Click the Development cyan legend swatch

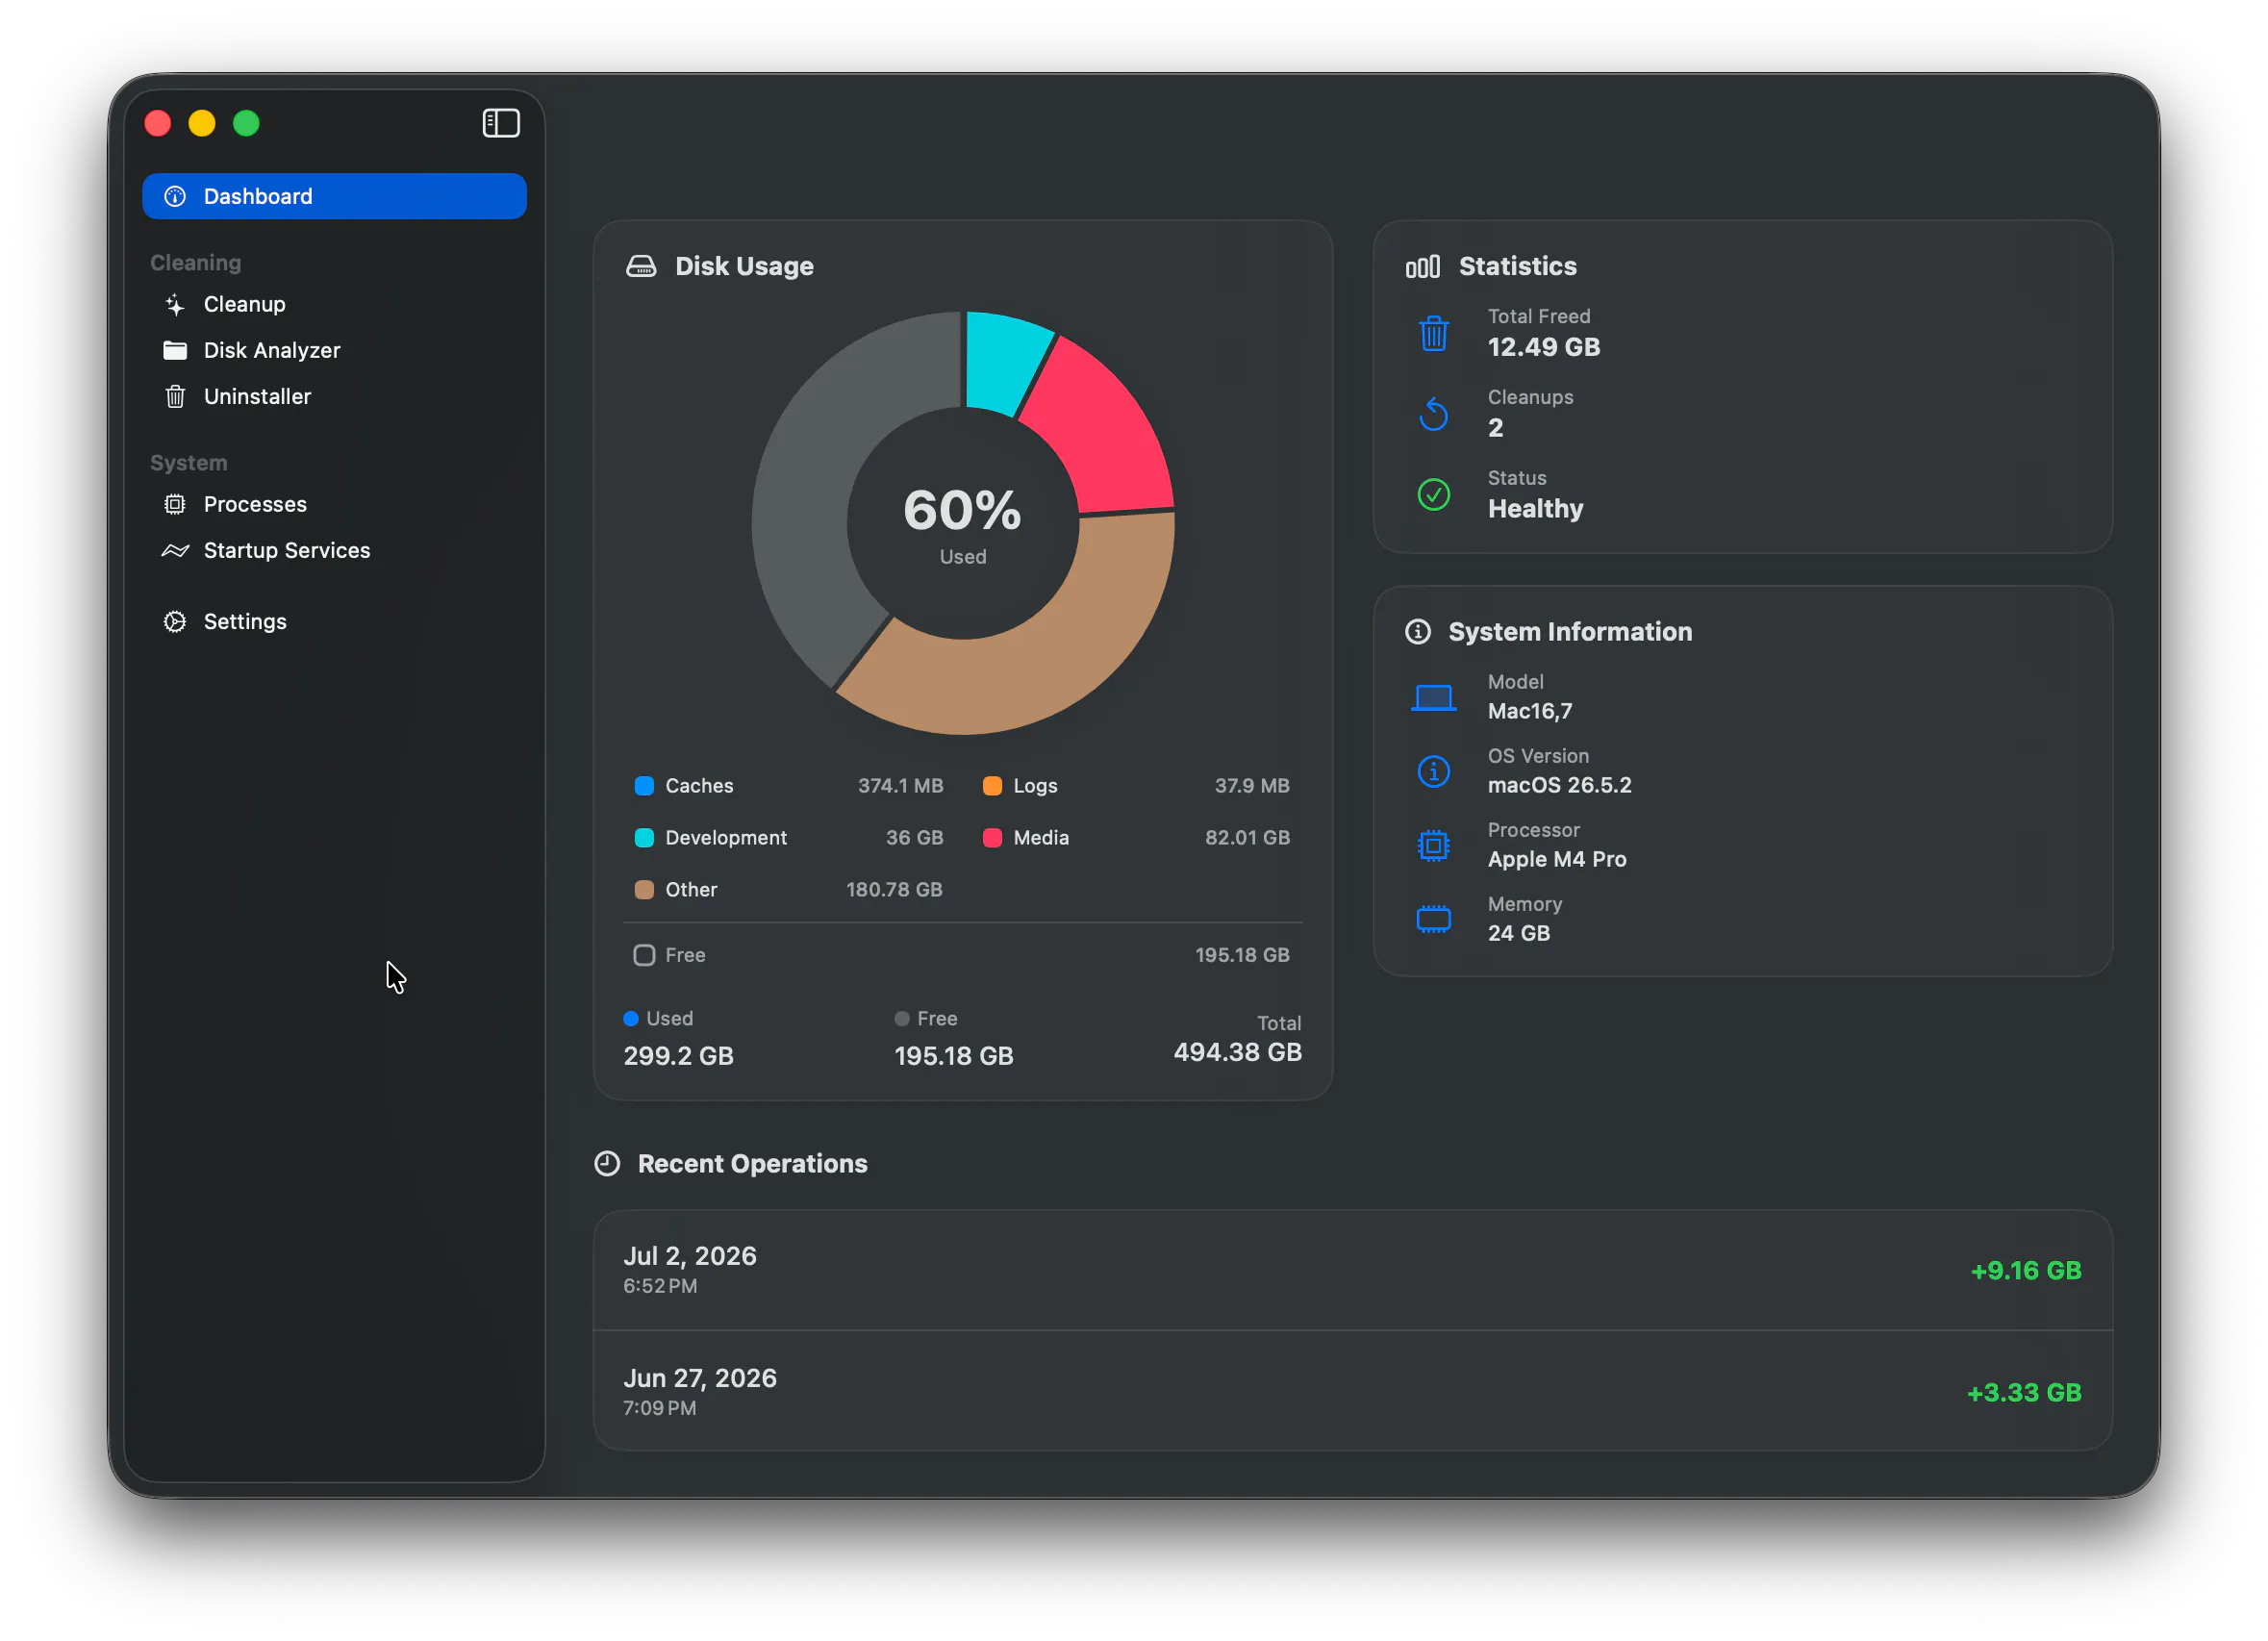click(x=644, y=837)
